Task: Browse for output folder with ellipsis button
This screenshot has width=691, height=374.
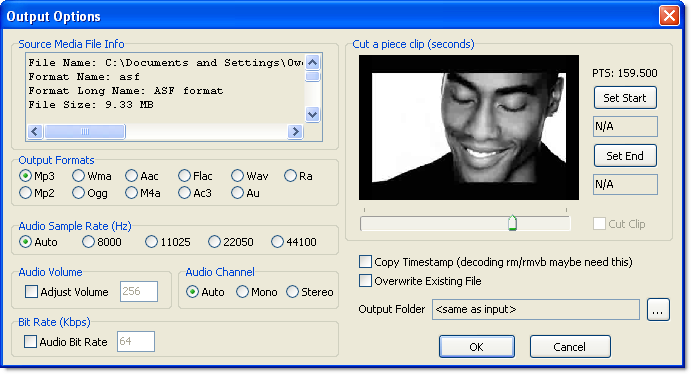Action: point(658,310)
